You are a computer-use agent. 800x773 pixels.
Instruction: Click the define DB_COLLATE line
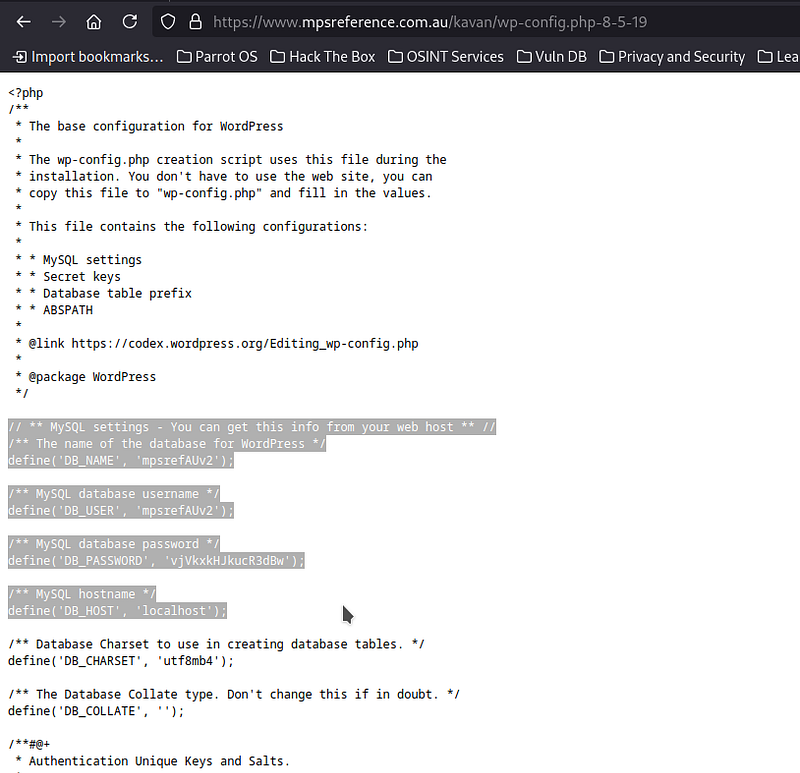click(x=96, y=711)
